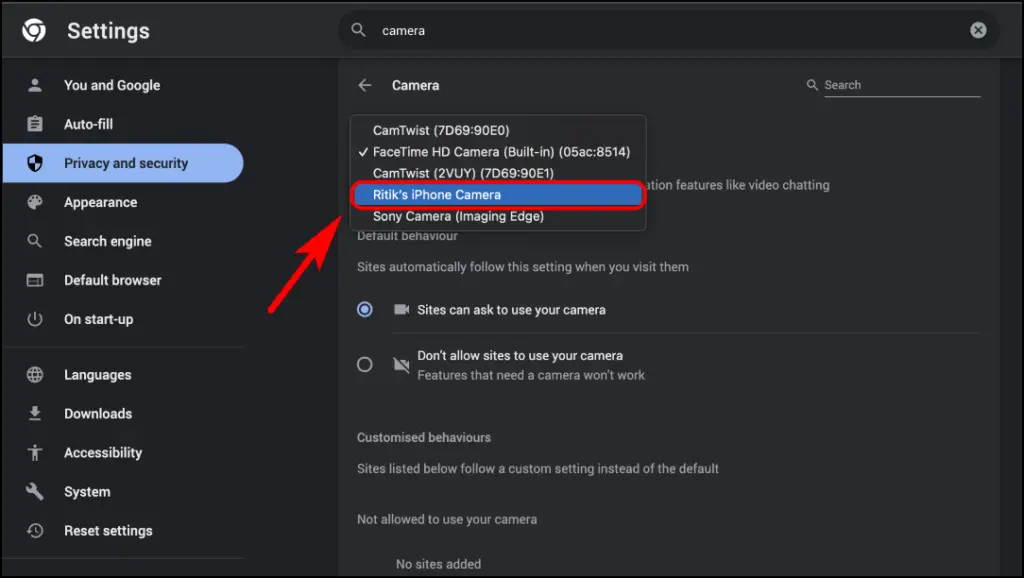
Task: Select FaceTime HD Camera (Built-in) option
Action: 498,152
